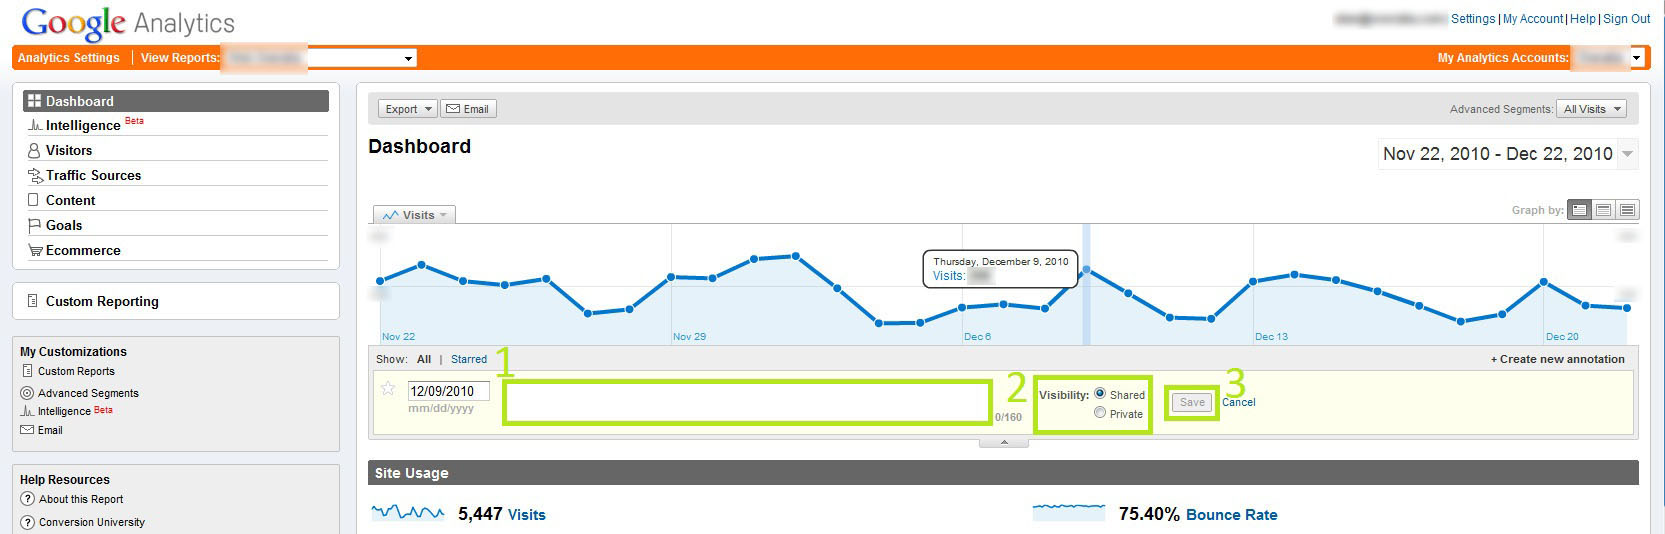Image resolution: width=1665 pixels, height=534 pixels.
Task: Open Traffic Sources in the sidebar
Action: [93, 175]
